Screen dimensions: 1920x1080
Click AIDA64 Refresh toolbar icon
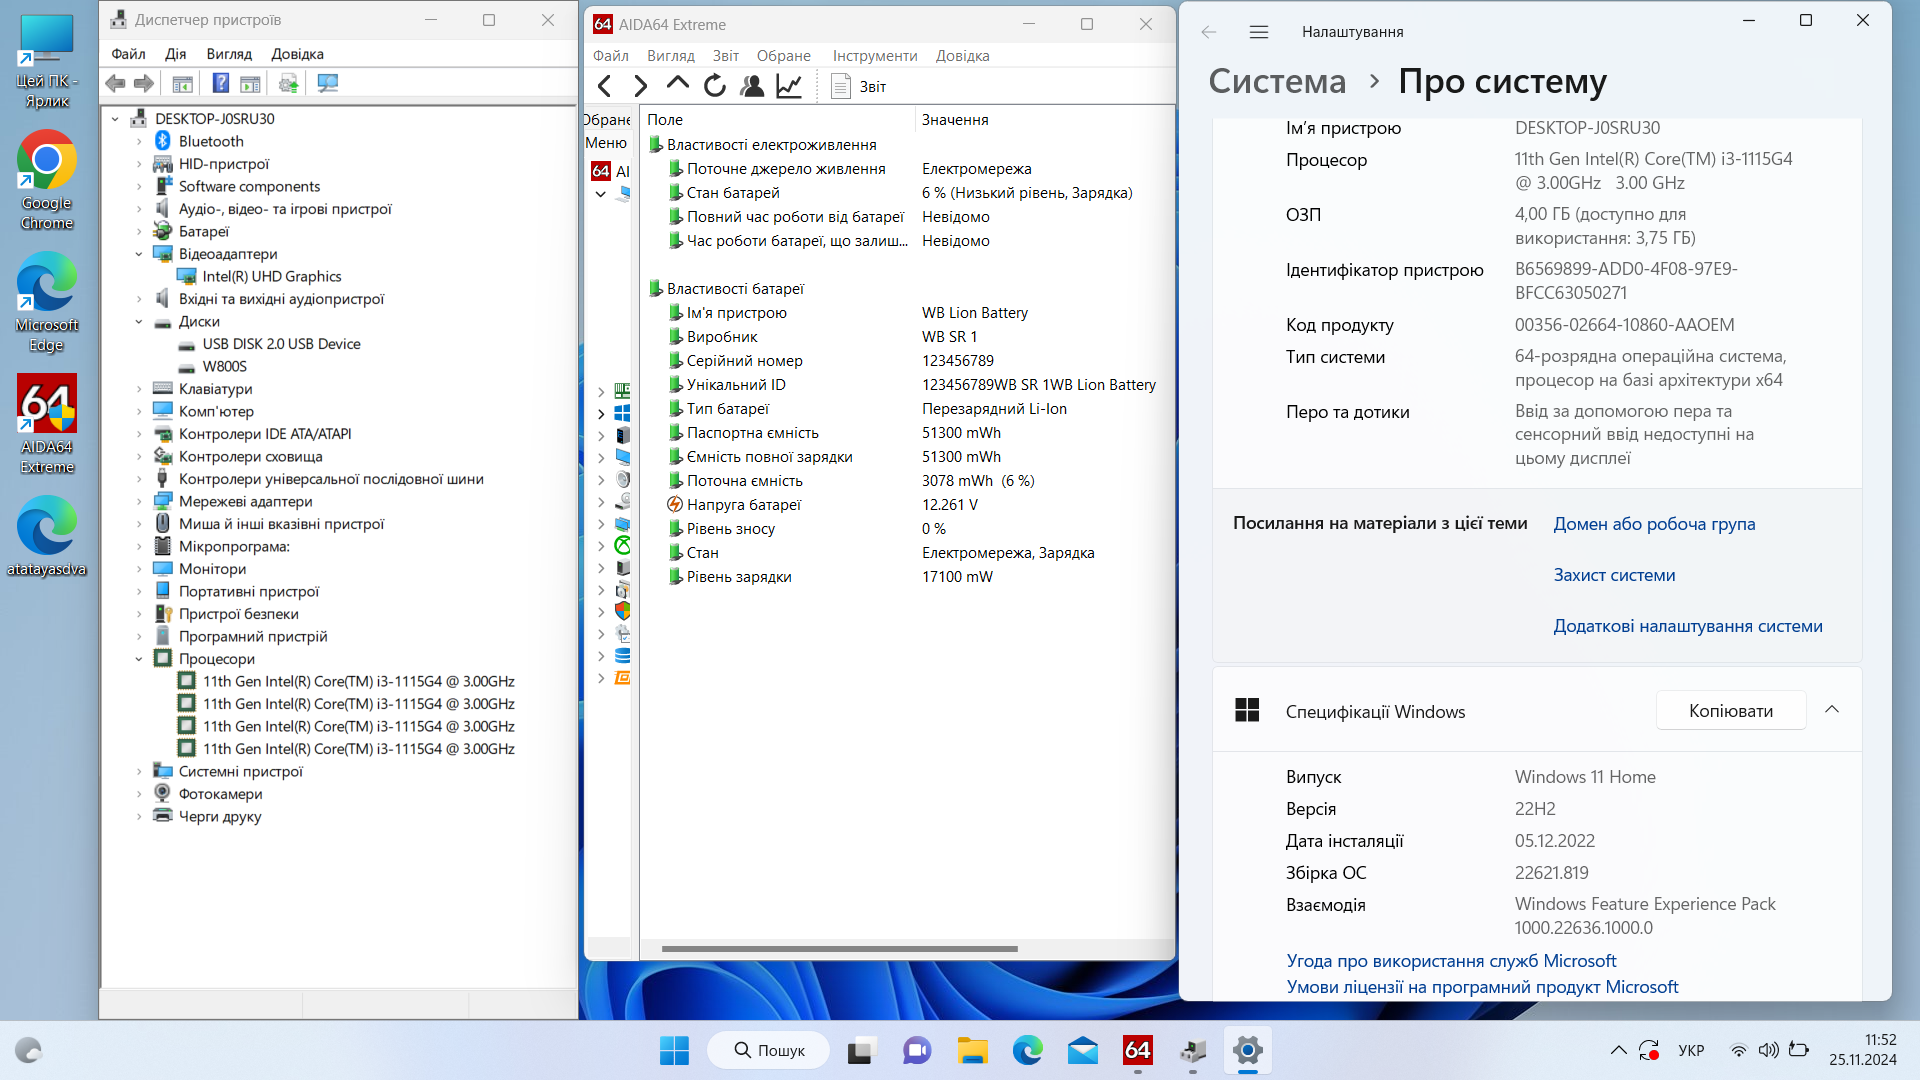[714, 86]
